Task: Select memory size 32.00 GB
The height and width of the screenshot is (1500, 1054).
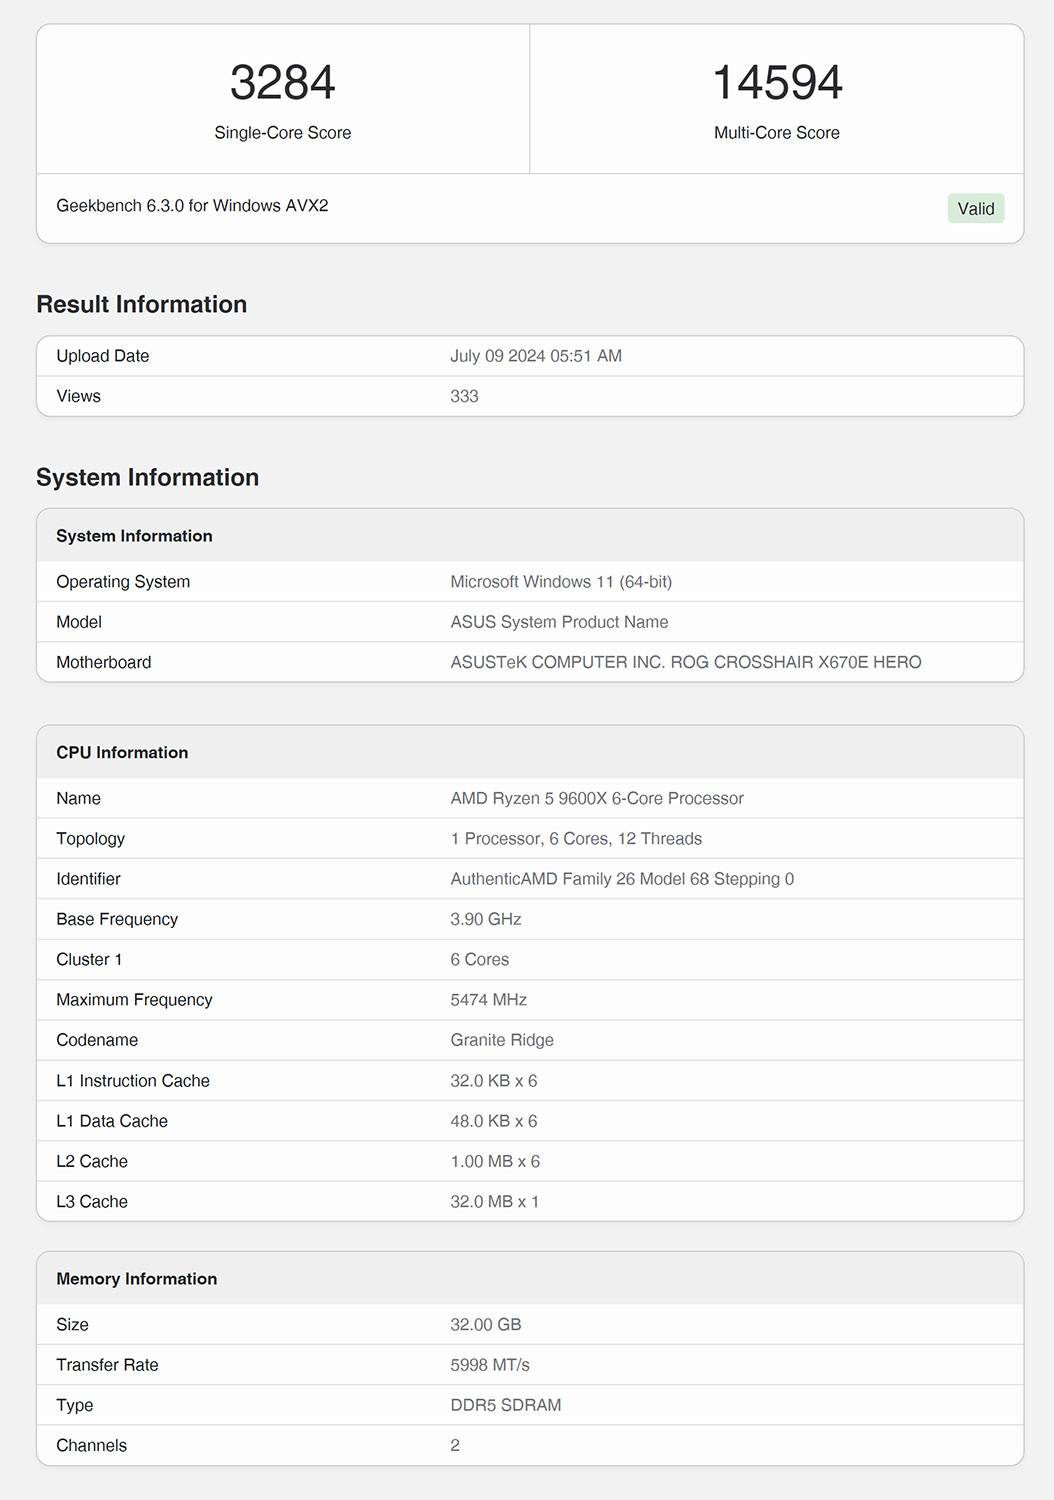Action: [x=486, y=1325]
